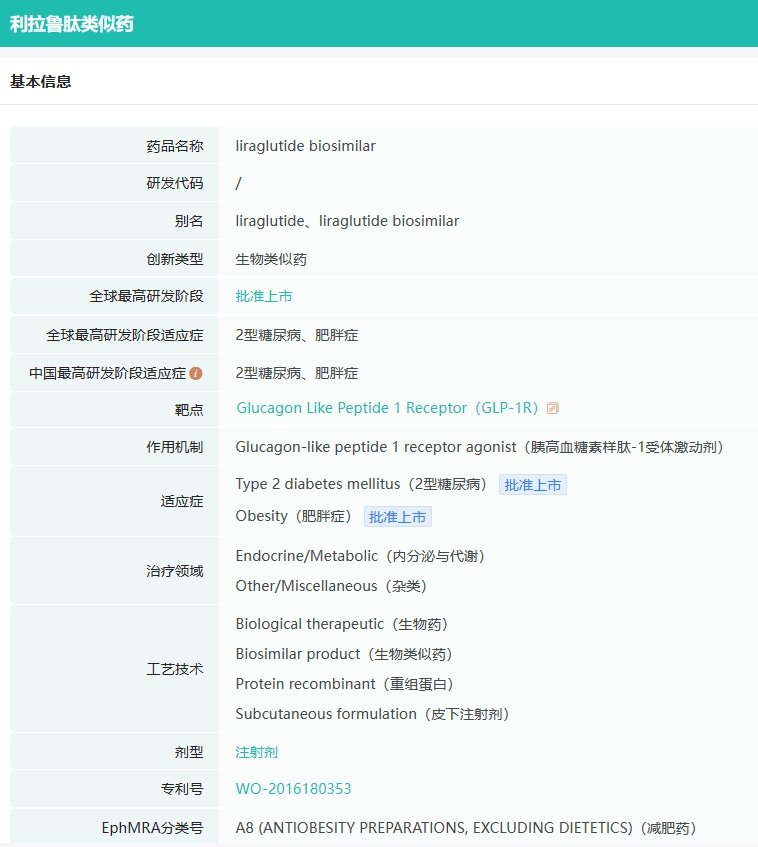Viewport: 758px width, 847px height.
Task: Click the 全球最高研发阶段适应症 row label
Action: tap(125, 335)
